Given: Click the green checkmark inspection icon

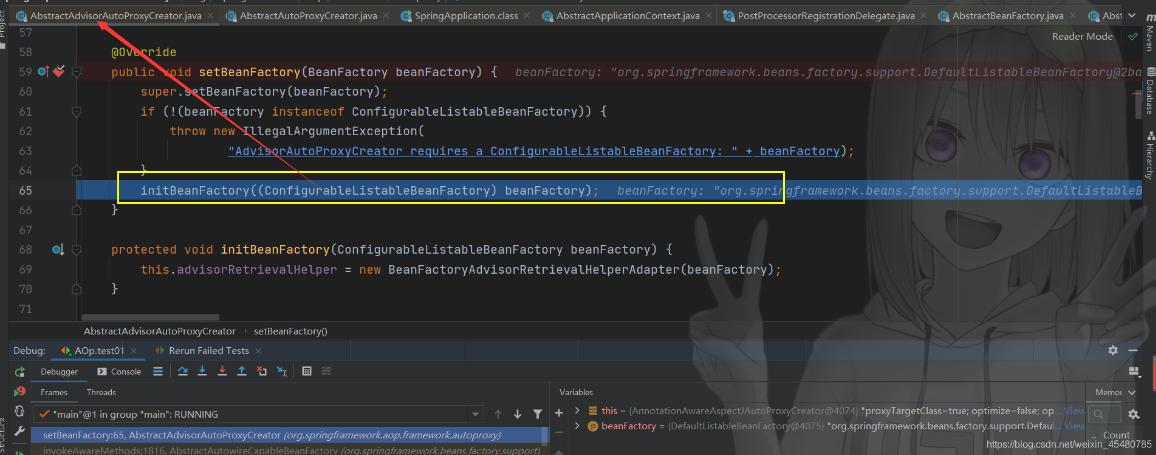Looking at the screenshot, I should pos(1132,36).
